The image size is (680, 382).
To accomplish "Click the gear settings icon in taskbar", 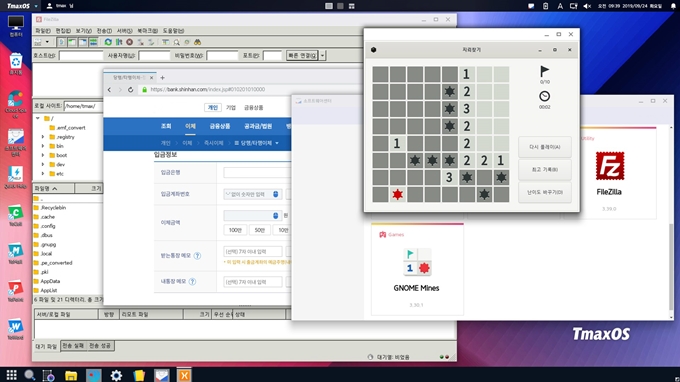I will (116, 375).
